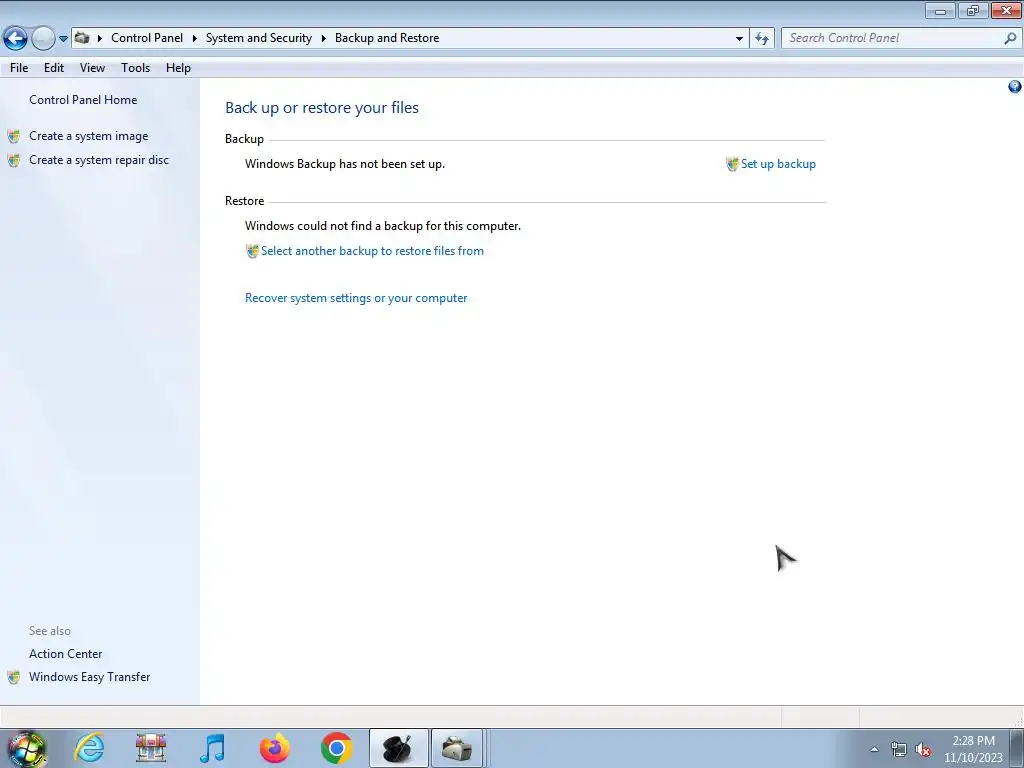The width and height of the screenshot is (1024, 768).
Task: Open the blue help question mark icon
Action: 1014,87
